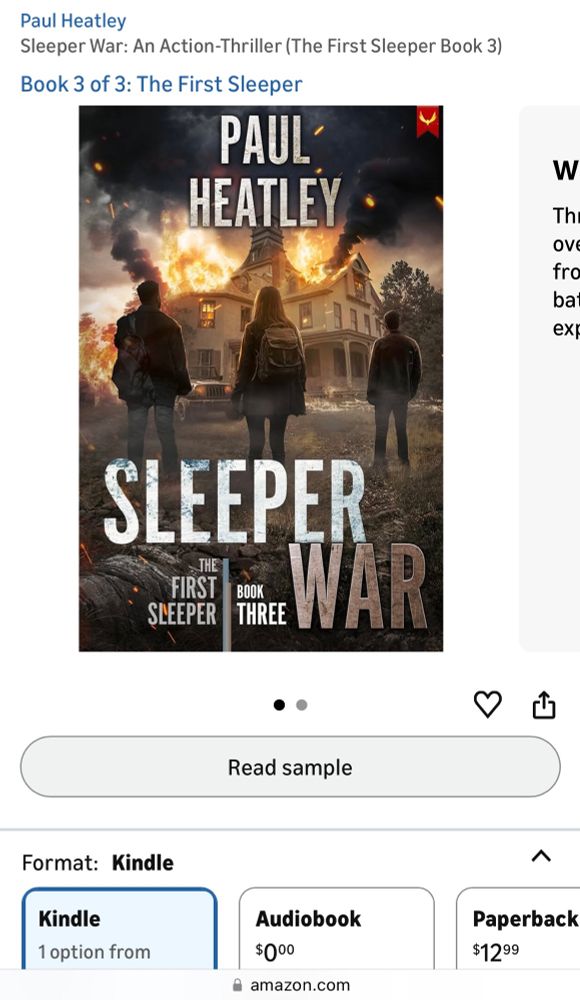Tap the Audiobook $0.00 price

(x=275, y=952)
